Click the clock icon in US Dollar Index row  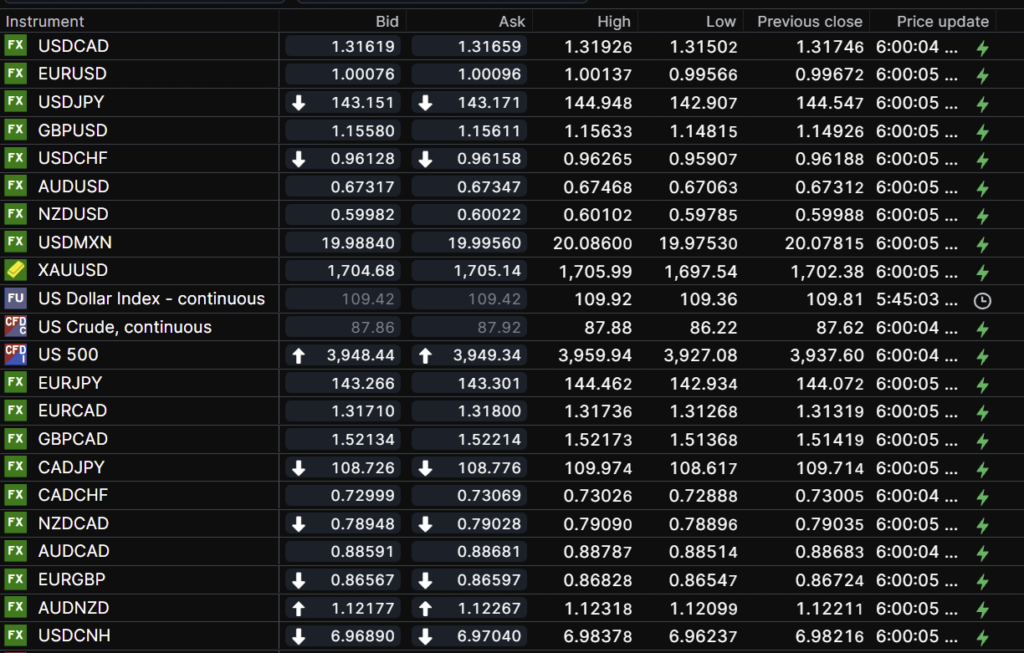tap(982, 299)
